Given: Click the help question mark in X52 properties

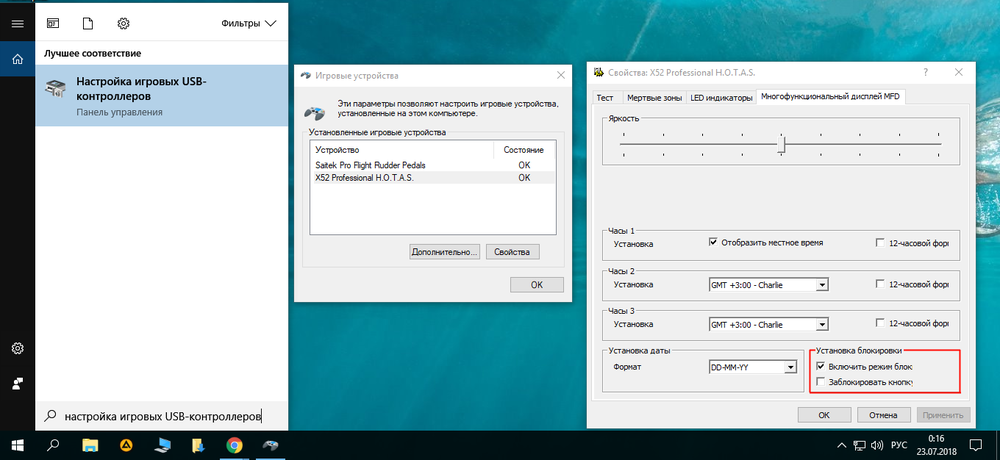Looking at the screenshot, I should (925, 73).
